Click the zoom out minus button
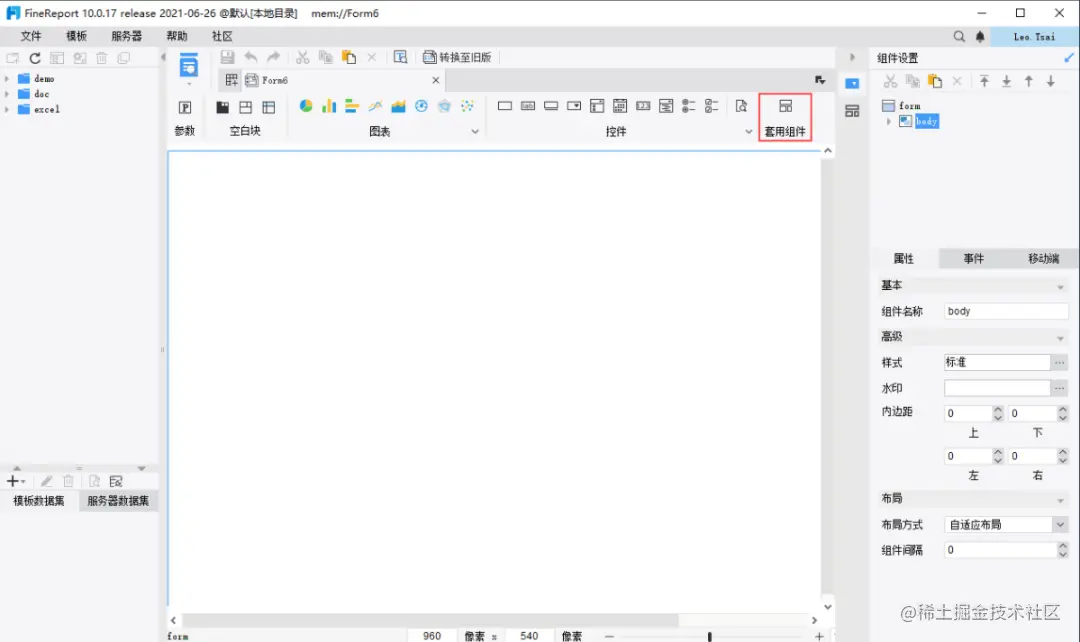The width and height of the screenshot is (1080, 642). click(609, 636)
